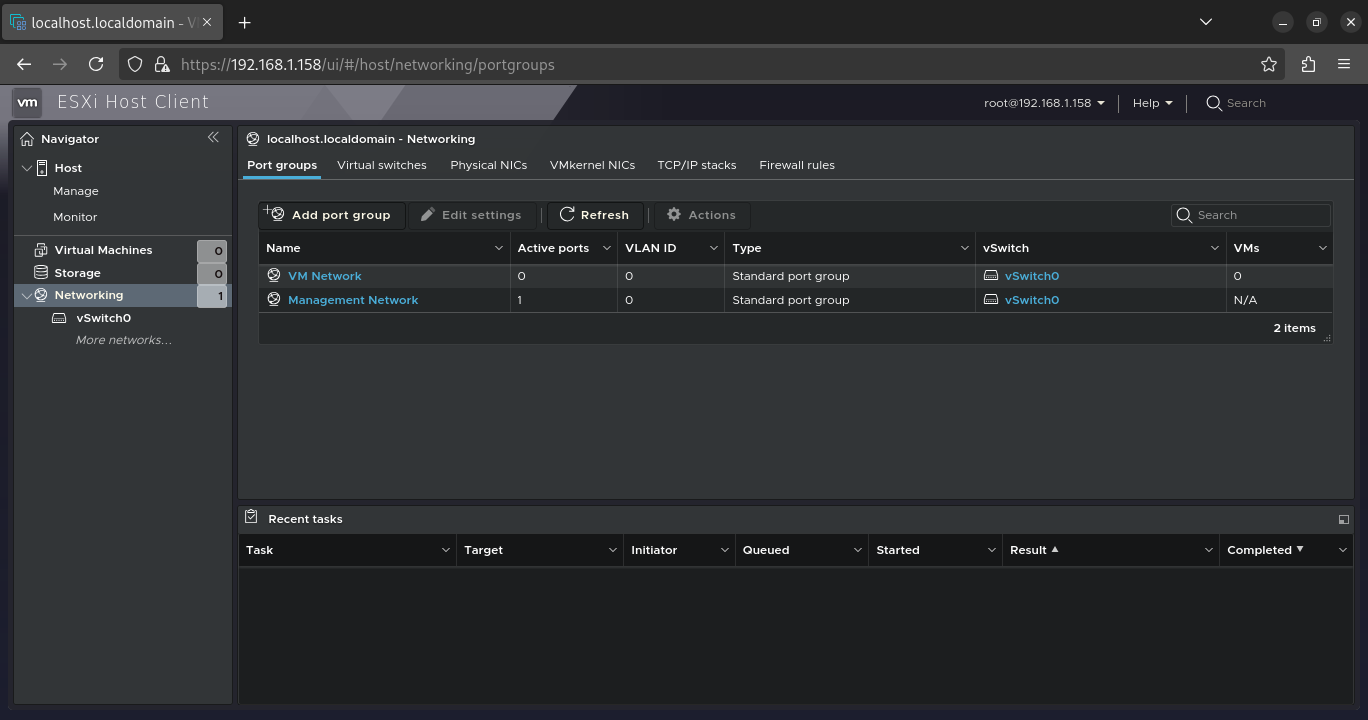Click the Refresh button
Image resolution: width=1368 pixels, height=720 pixels.
595,215
